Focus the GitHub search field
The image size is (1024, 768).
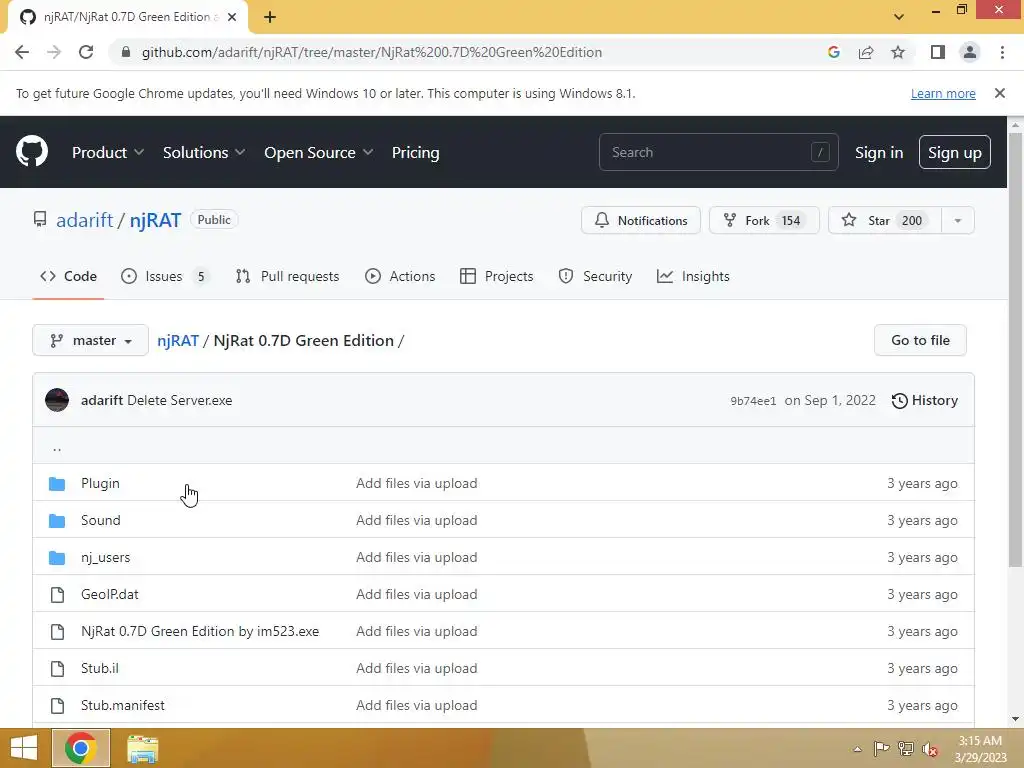point(718,152)
